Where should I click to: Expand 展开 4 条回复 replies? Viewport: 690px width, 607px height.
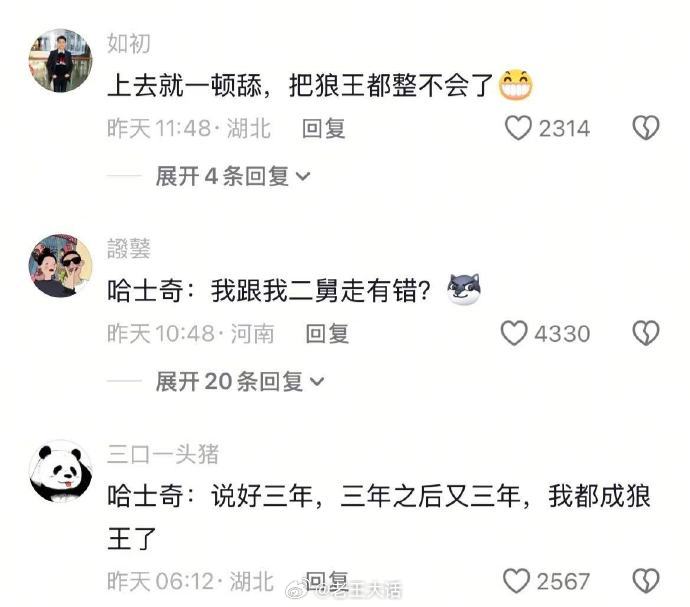pos(233,177)
